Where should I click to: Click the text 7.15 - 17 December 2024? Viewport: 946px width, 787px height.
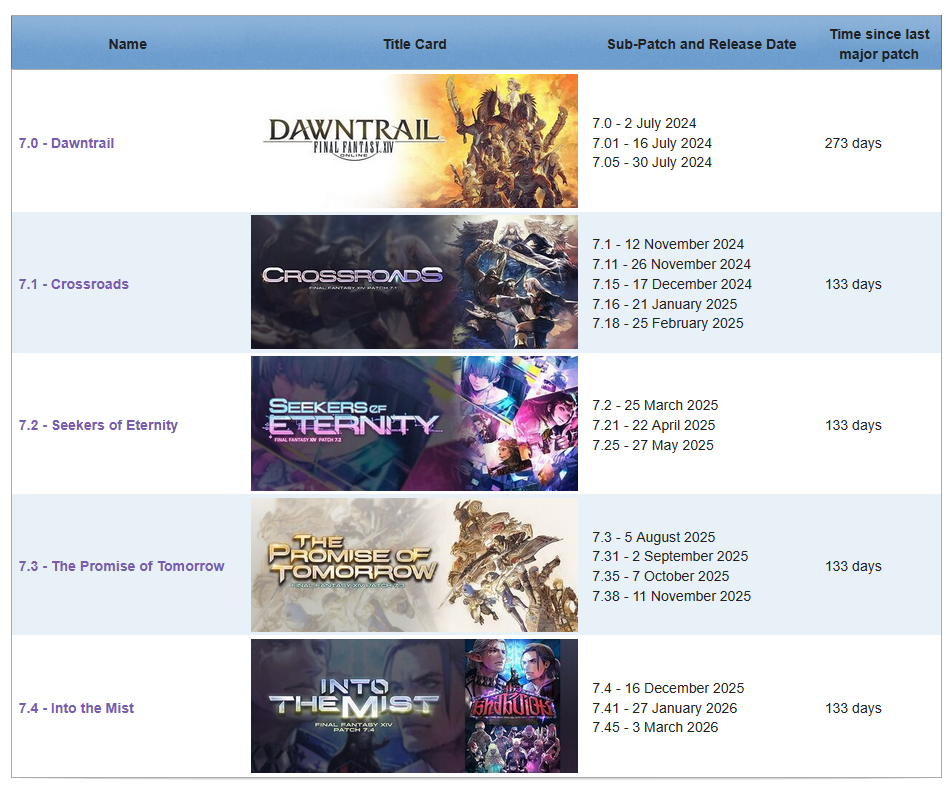(672, 284)
